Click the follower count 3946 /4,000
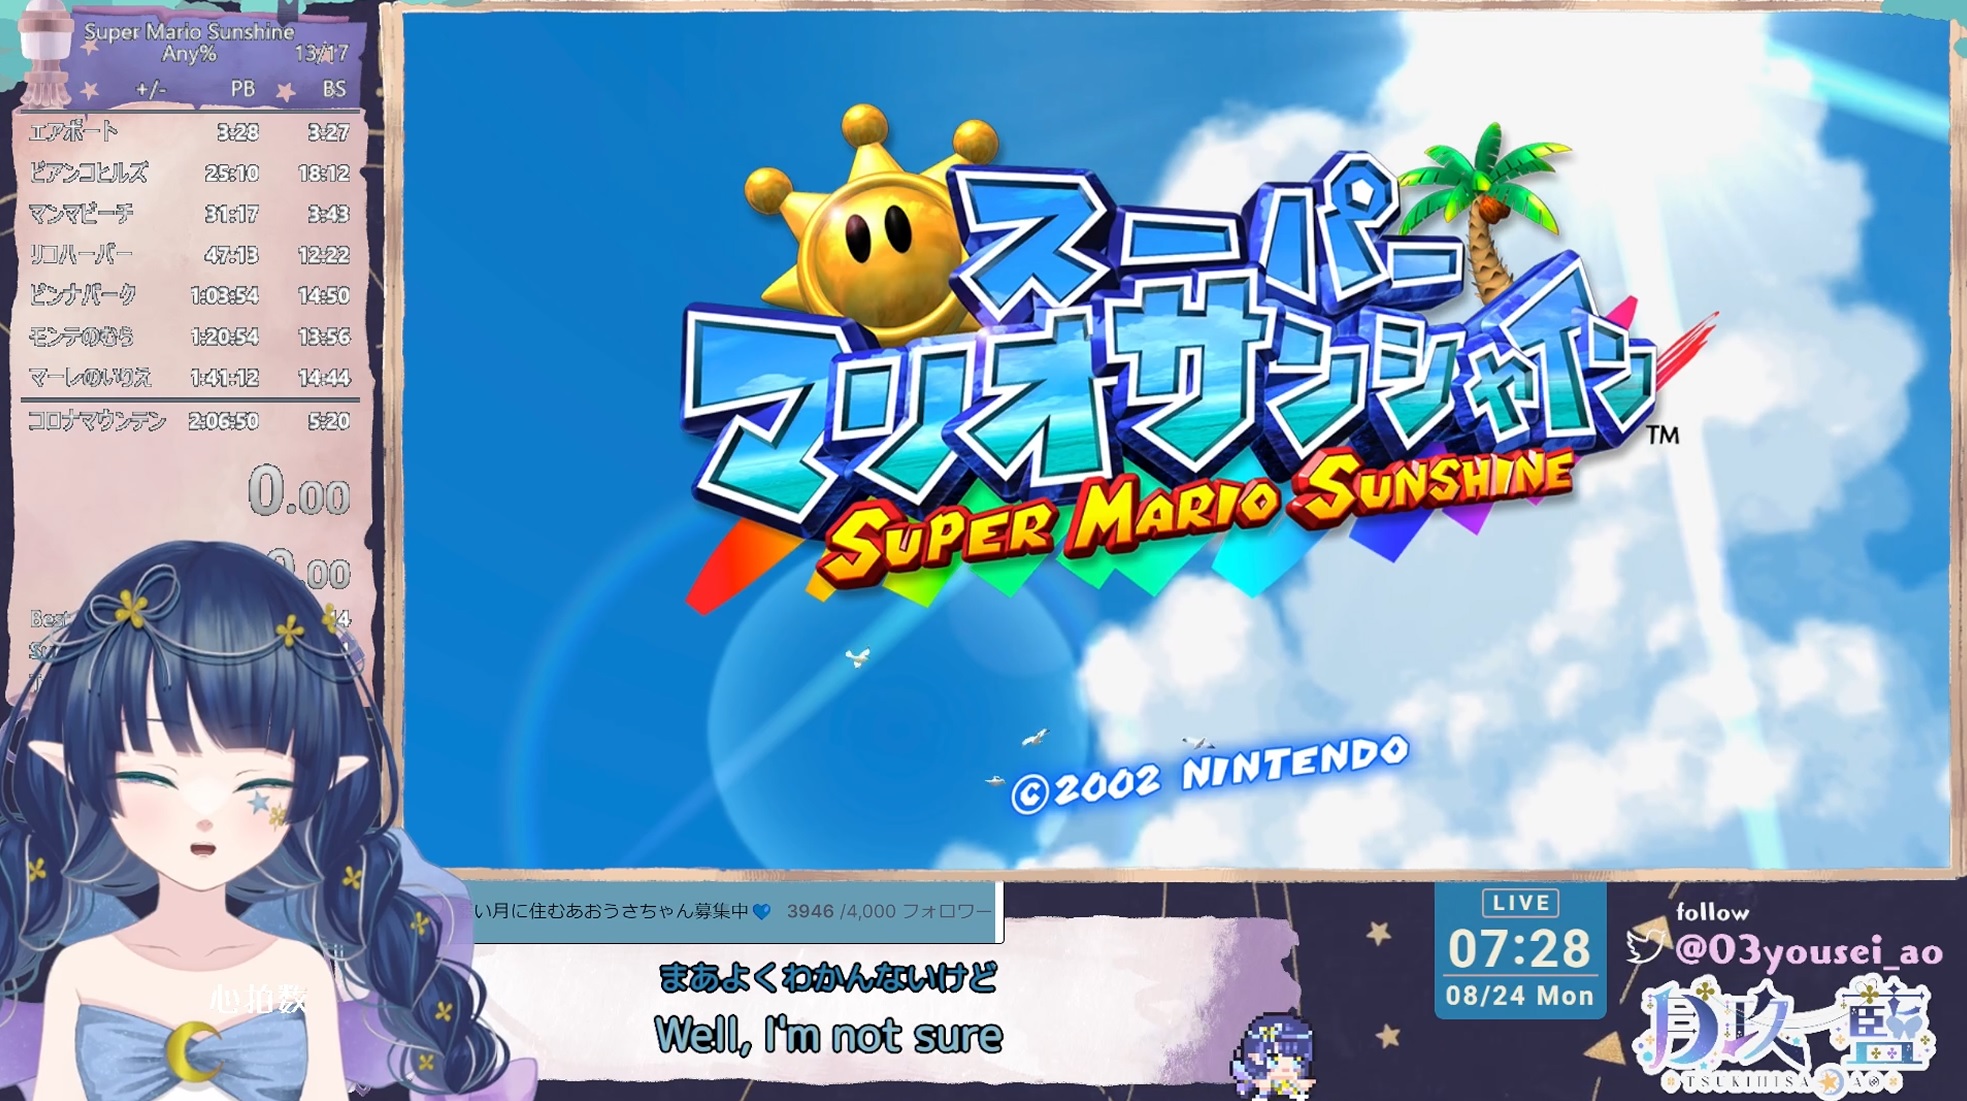Image resolution: width=1967 pixels, height=1101 pixels. pyautogui.click(x=841, y=911)
